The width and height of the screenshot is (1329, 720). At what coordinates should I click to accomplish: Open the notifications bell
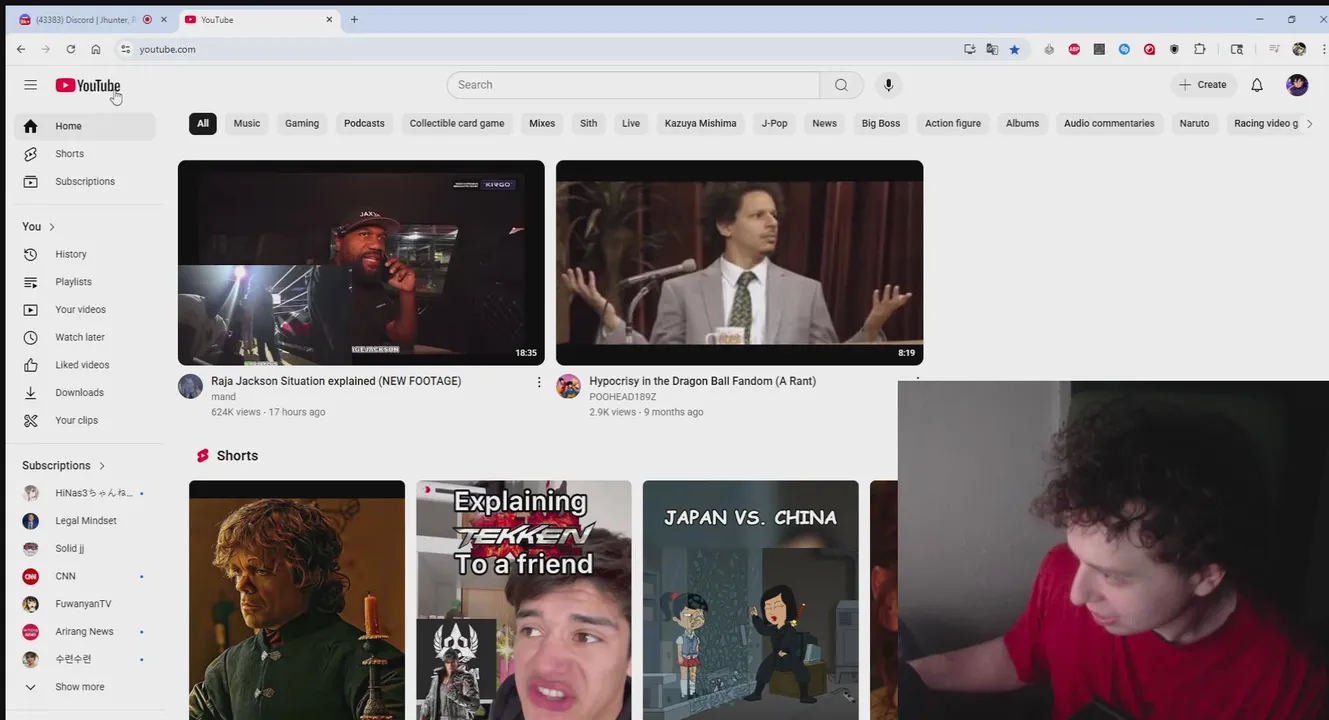point(1257,85)
